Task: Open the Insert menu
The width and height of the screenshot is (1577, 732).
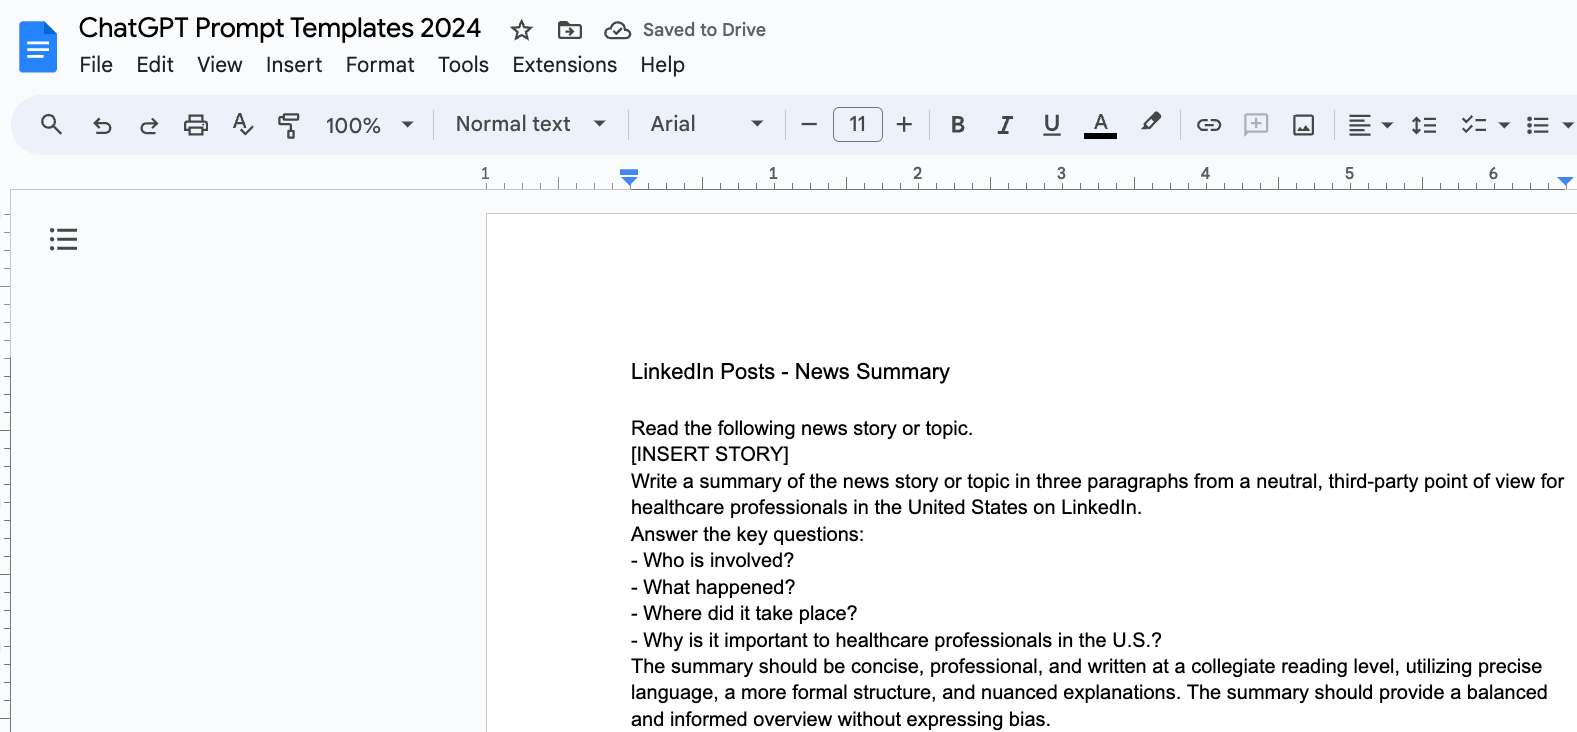Action: [x=294, y=65]
